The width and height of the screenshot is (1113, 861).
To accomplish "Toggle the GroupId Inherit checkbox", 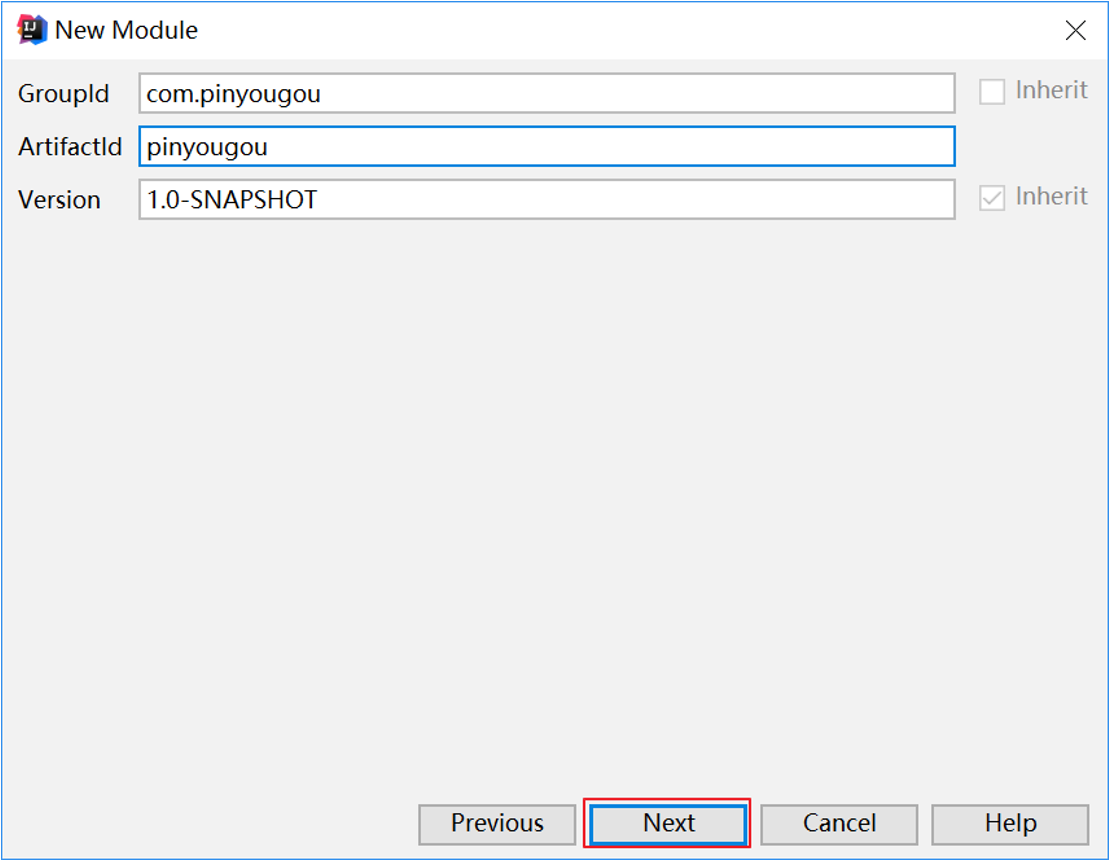I will 992,92.
